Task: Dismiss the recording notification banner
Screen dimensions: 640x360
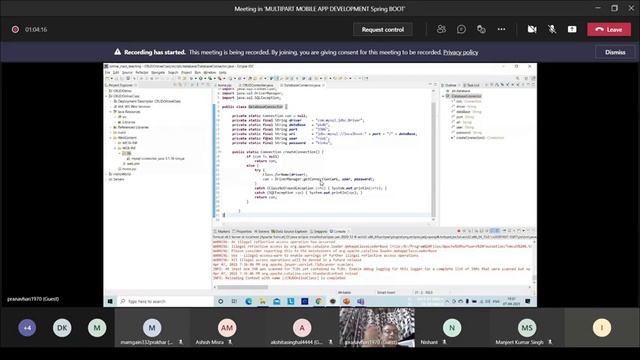Action: [615, 52]
